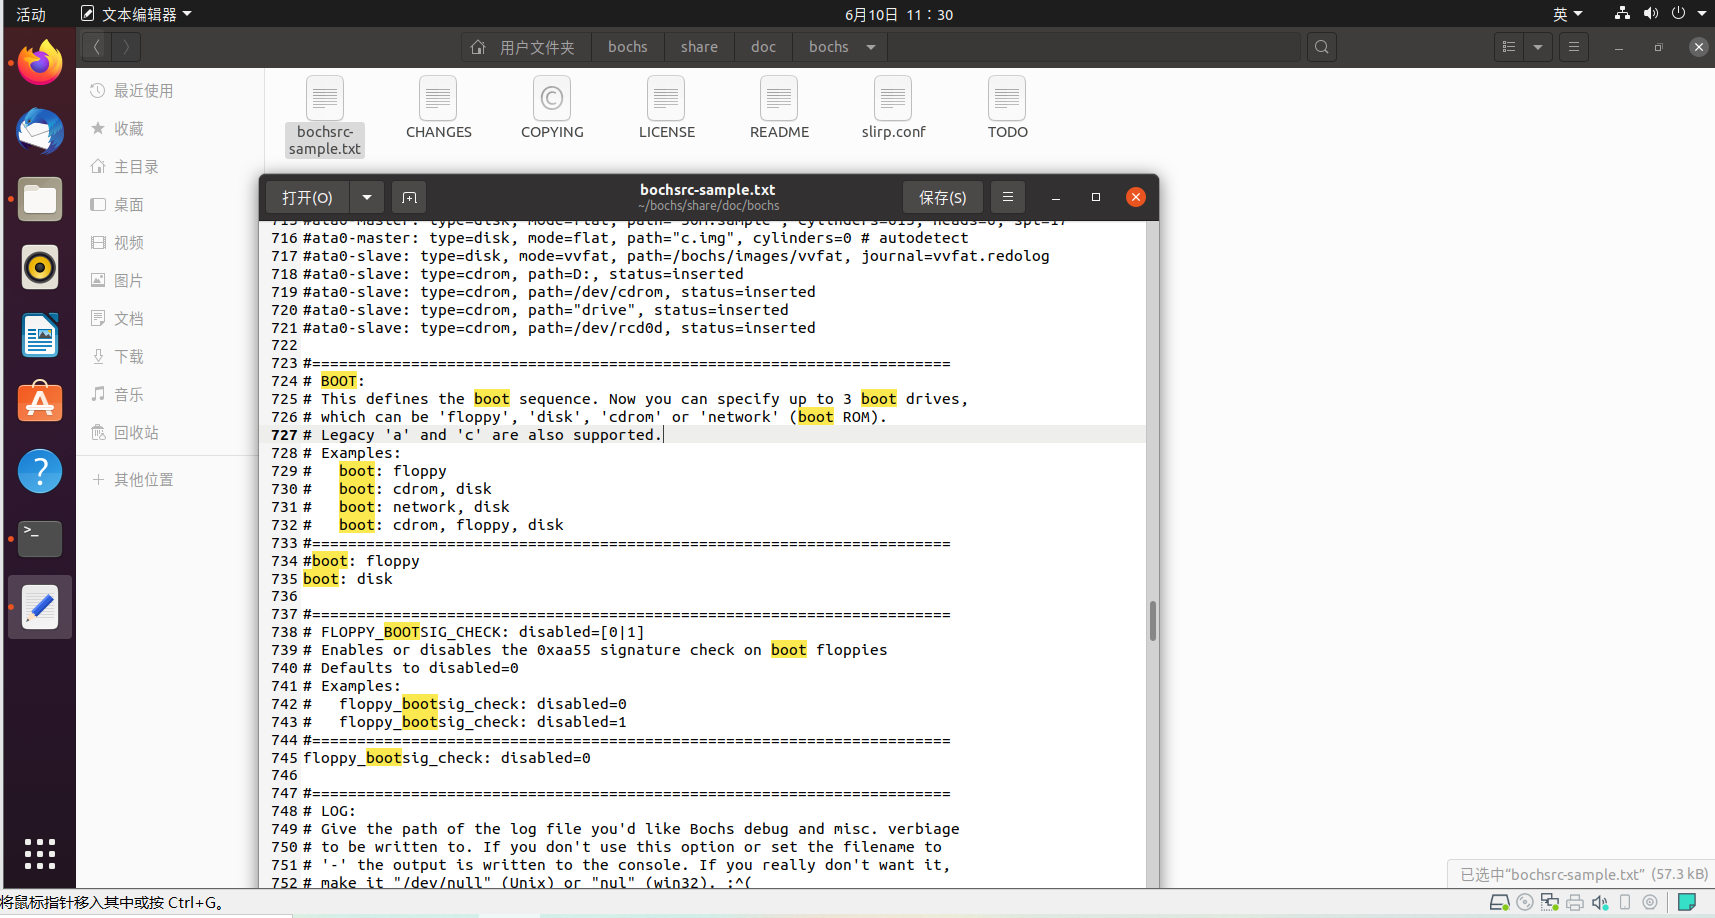Go back in the file manager
This screenshot has height=918, width=1715.
(x=96, y=47)
